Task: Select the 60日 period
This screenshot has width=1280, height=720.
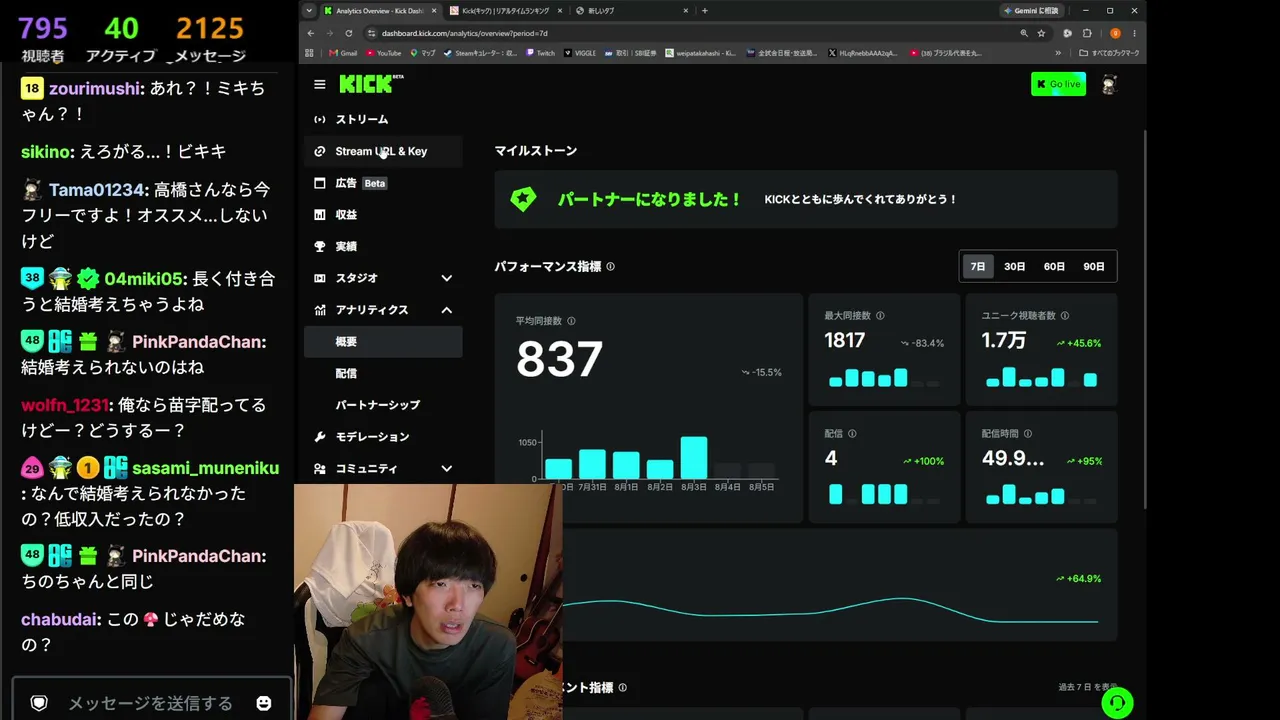Action: click(x=1054, y=267)
